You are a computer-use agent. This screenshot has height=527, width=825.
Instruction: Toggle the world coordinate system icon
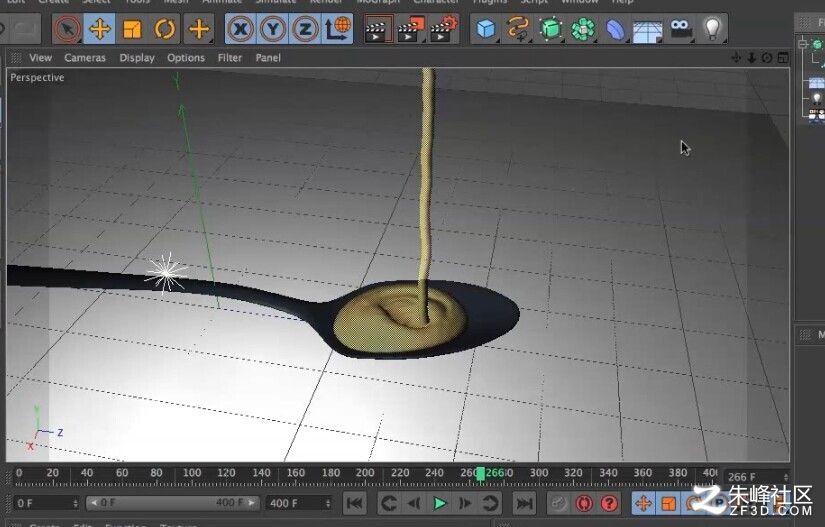click(337, 28)
